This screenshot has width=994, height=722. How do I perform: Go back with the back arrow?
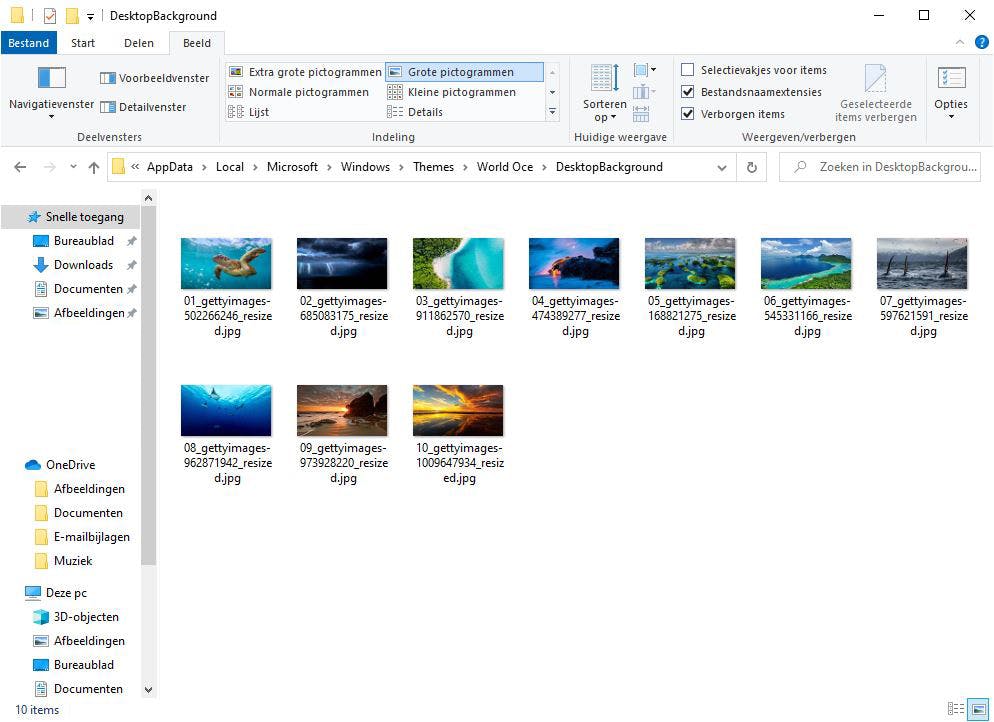pyautogui.click(x=20, y=167)
